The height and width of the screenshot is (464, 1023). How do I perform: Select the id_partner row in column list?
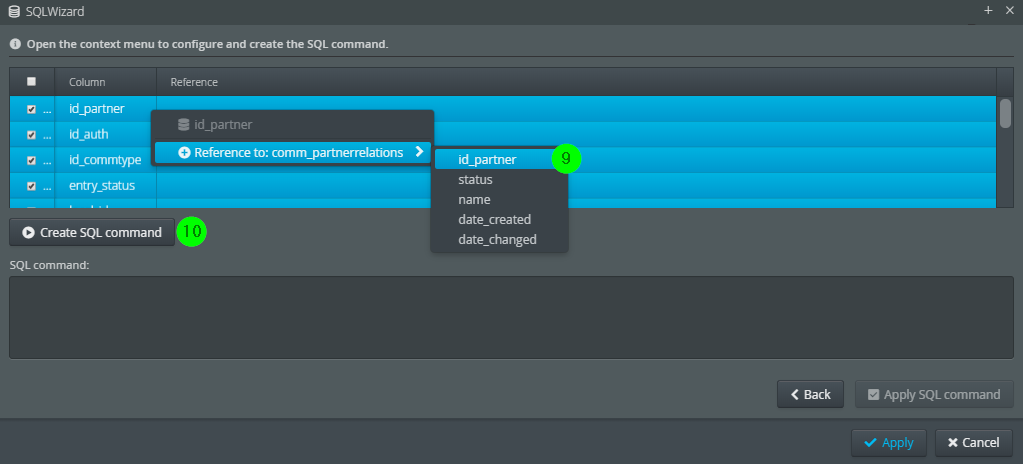[x=502, y=108]
